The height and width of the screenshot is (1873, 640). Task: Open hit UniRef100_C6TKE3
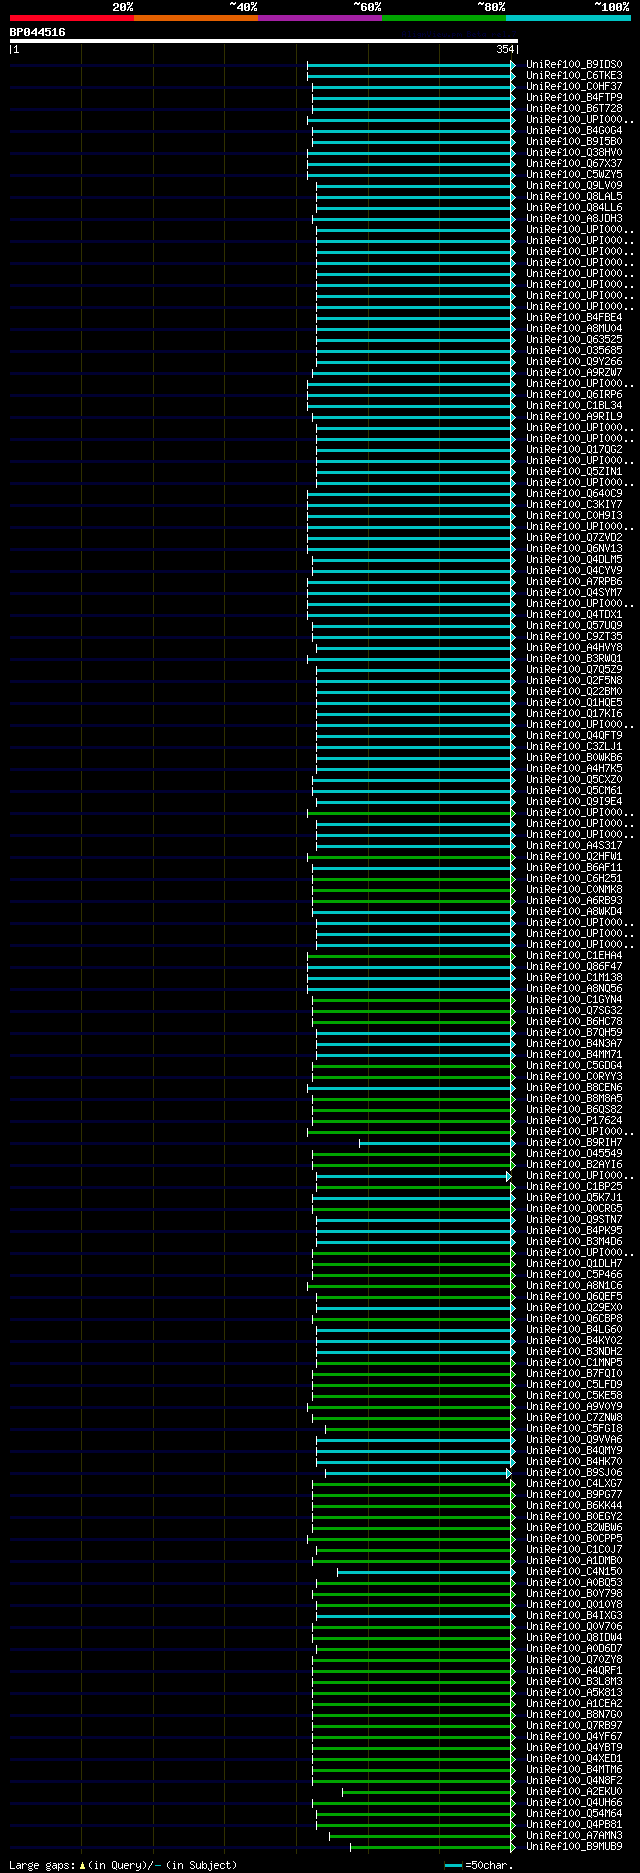(574, 76)
